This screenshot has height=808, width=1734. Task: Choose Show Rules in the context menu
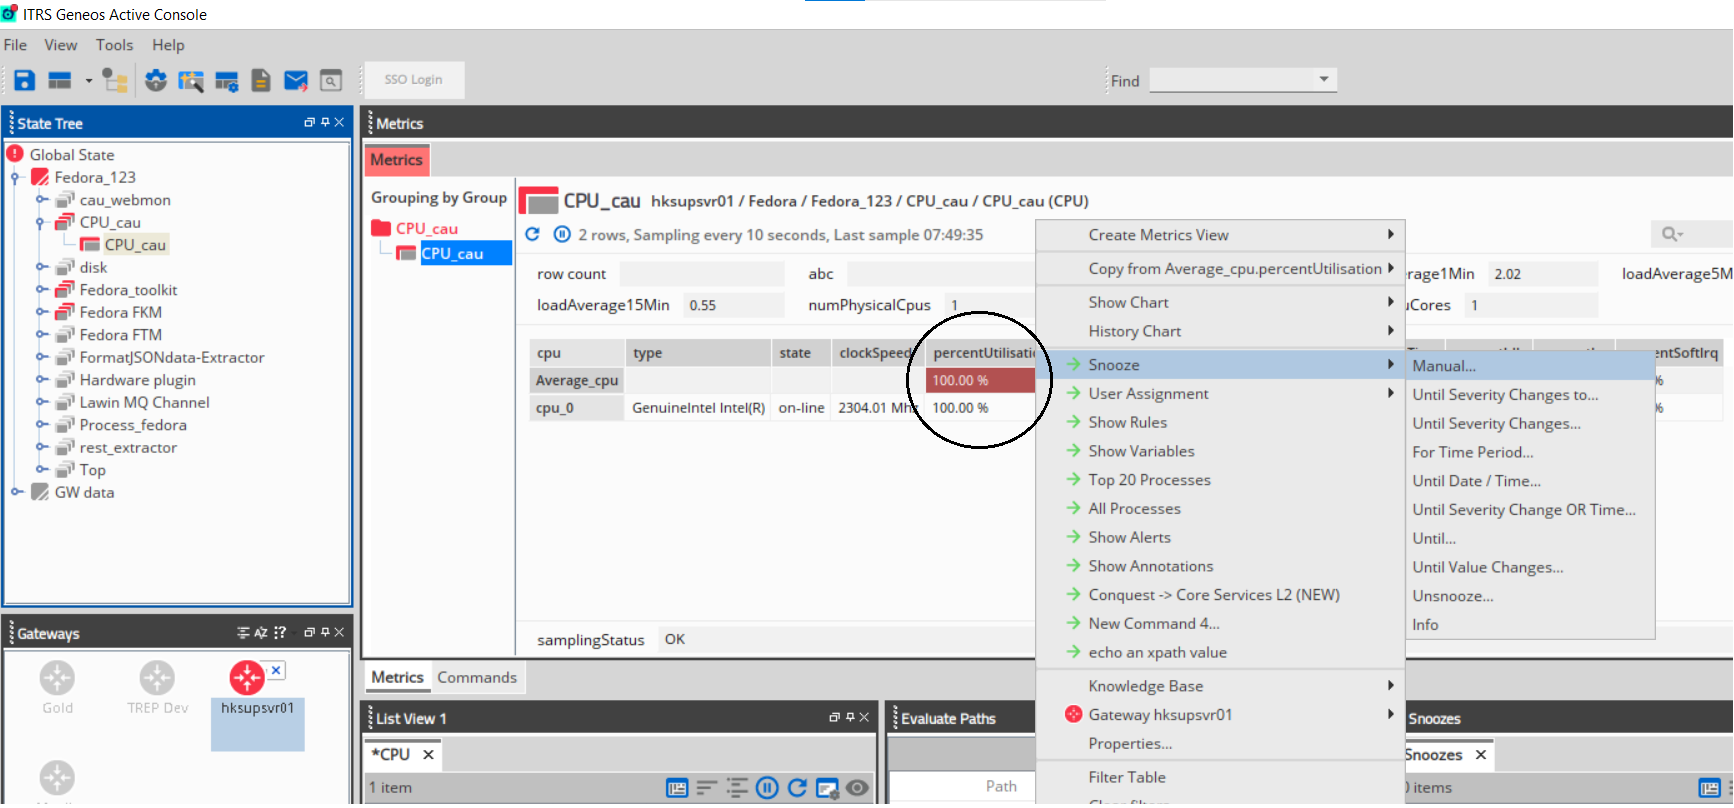coord(1220,423)
